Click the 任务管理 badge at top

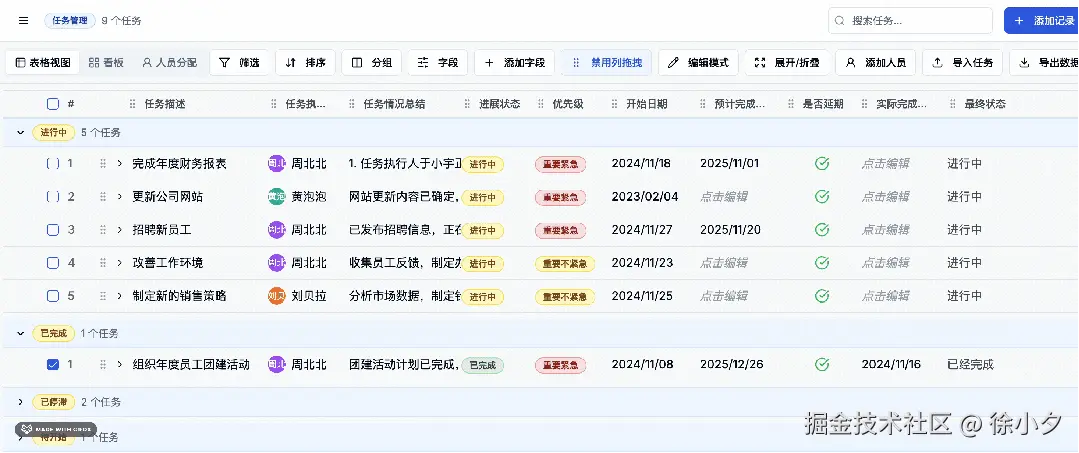coord(70,21)
